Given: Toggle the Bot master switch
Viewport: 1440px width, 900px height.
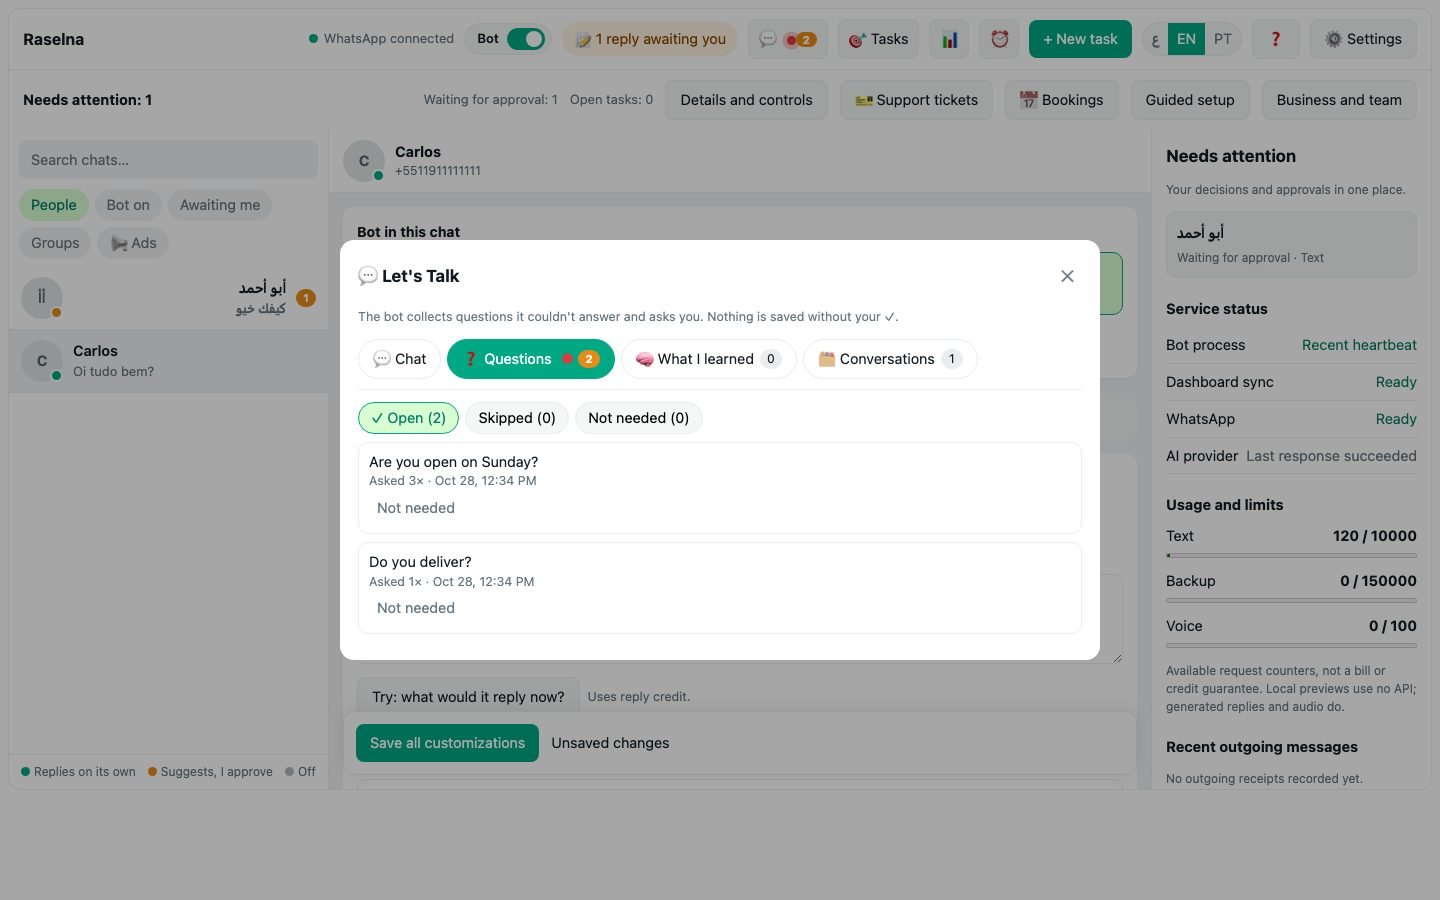Looking at the screenshot, I should coord(526,39).
